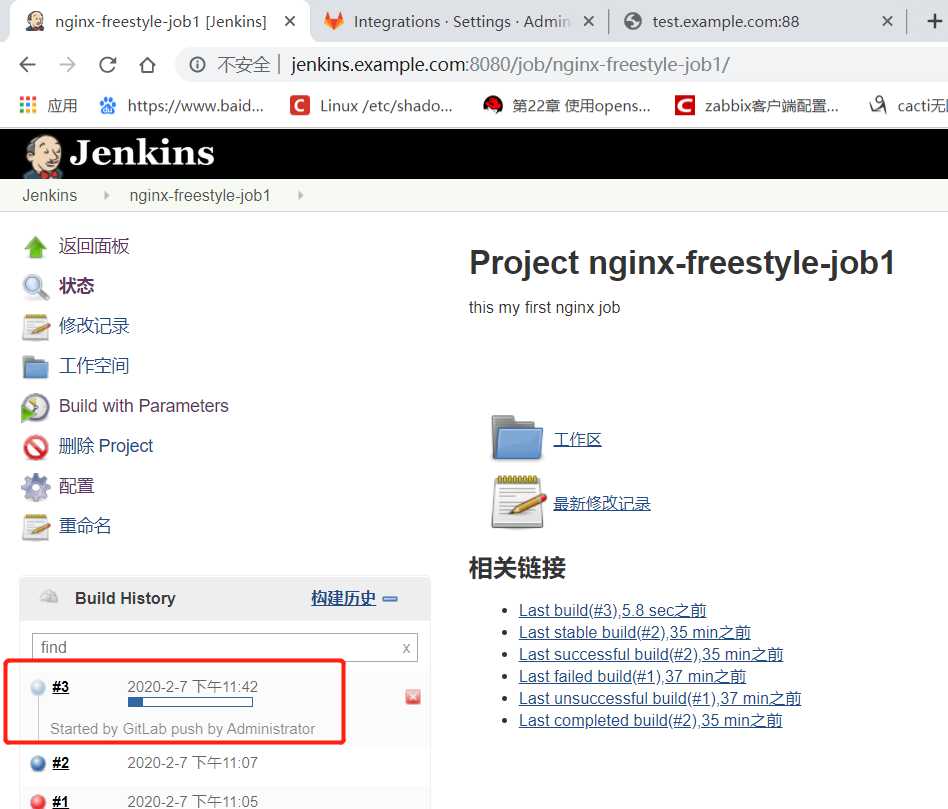The height and width of the screenshot is (809, 948).
Task: Click the blue status ball of build #2
Action: (37, 763)
